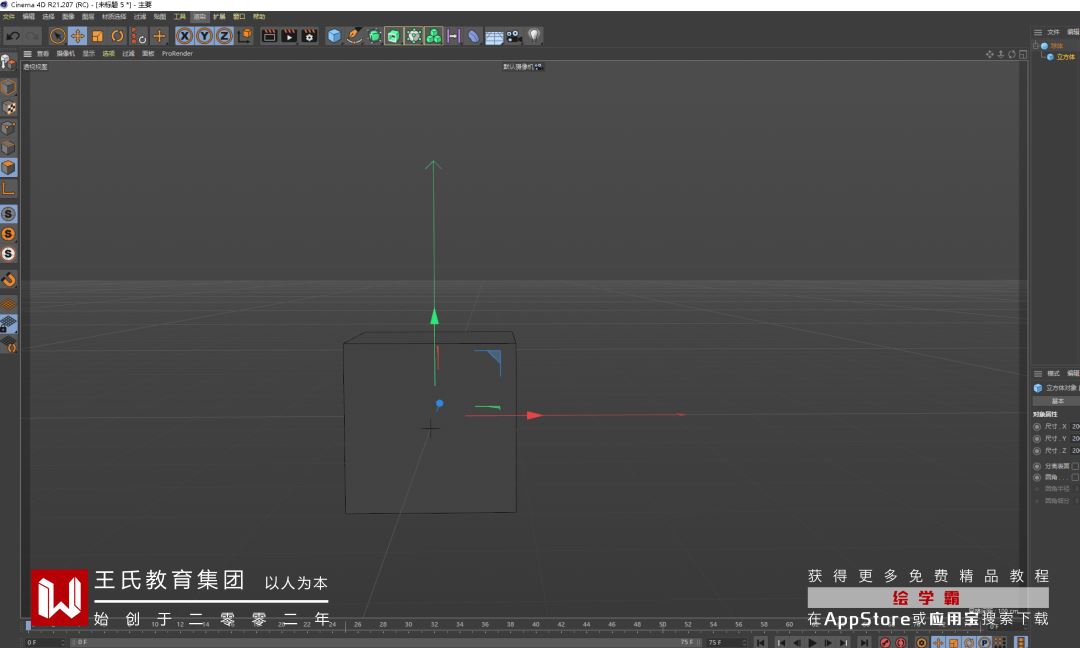1080x648 pixels.
Task: Toggle the X axis lock
Action: [x=184, y=36]
